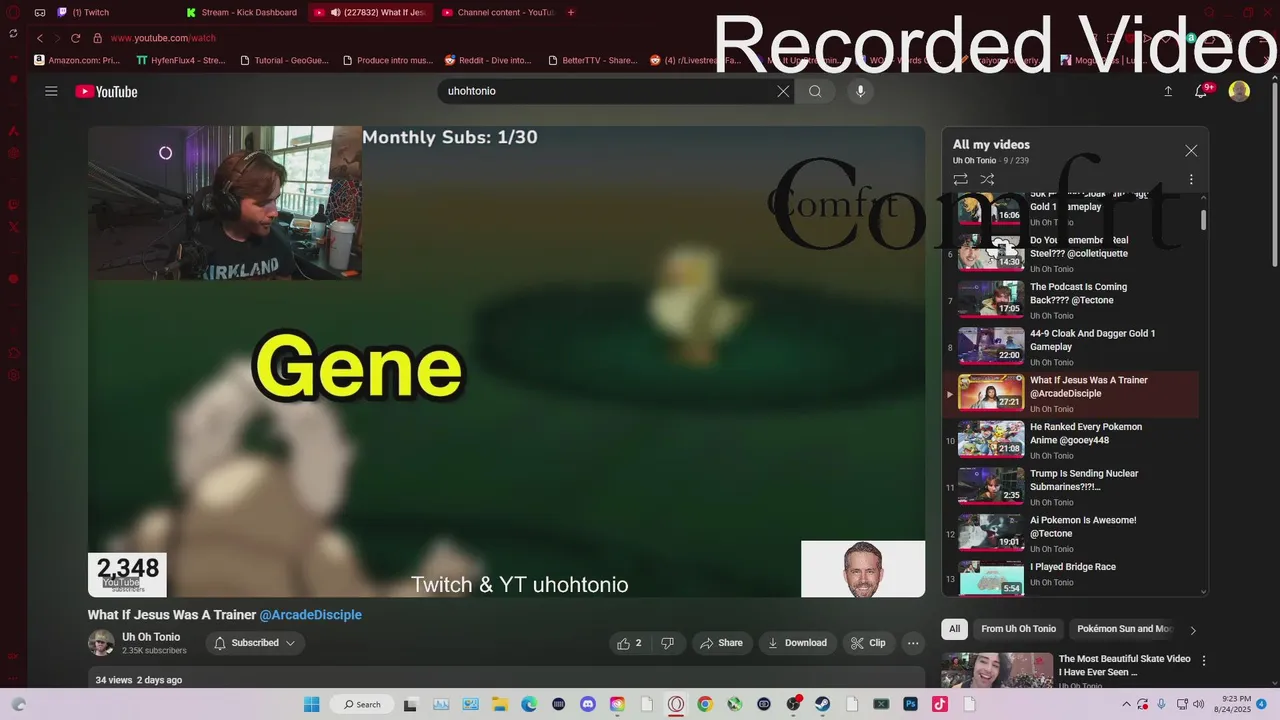Click the browser address bar URL
This screenshot has height=720, width=1280.
[x=163, y=38]
